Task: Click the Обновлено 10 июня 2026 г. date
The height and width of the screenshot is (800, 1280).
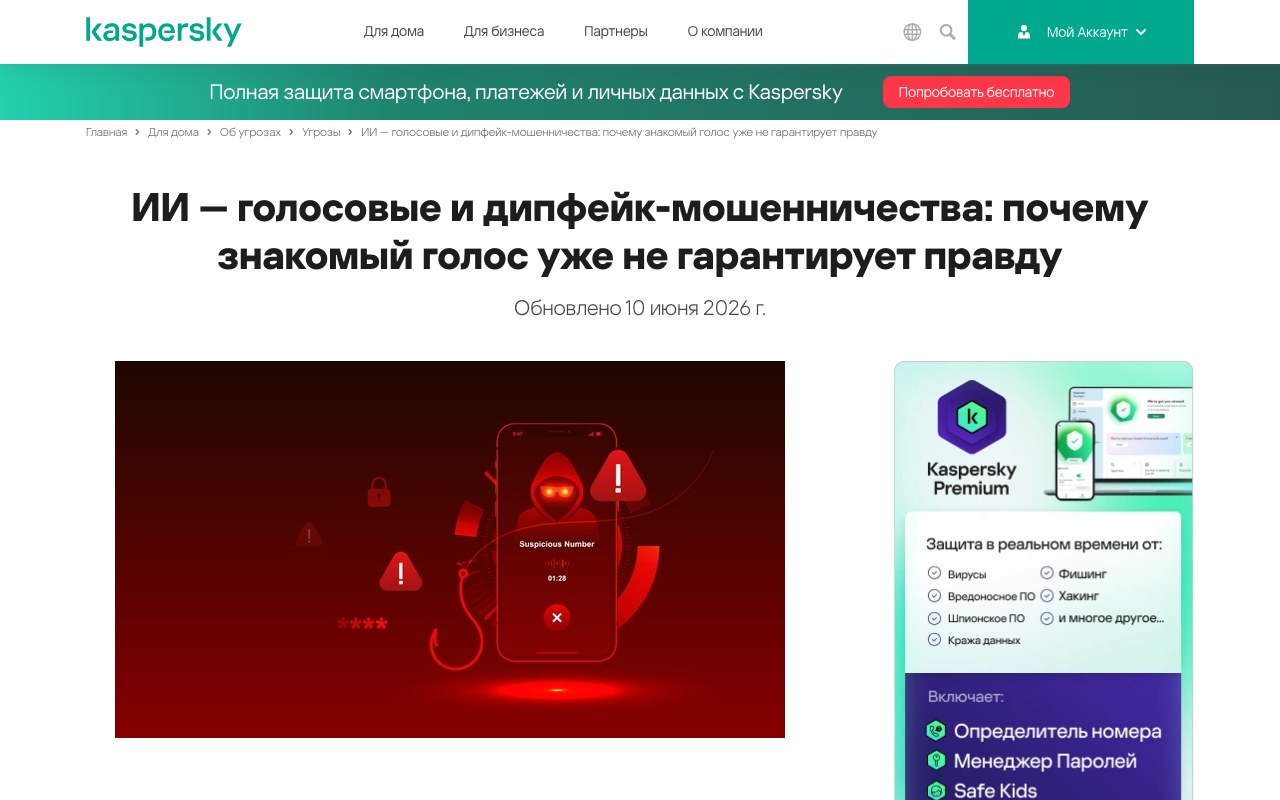Action: coord(640,308)
